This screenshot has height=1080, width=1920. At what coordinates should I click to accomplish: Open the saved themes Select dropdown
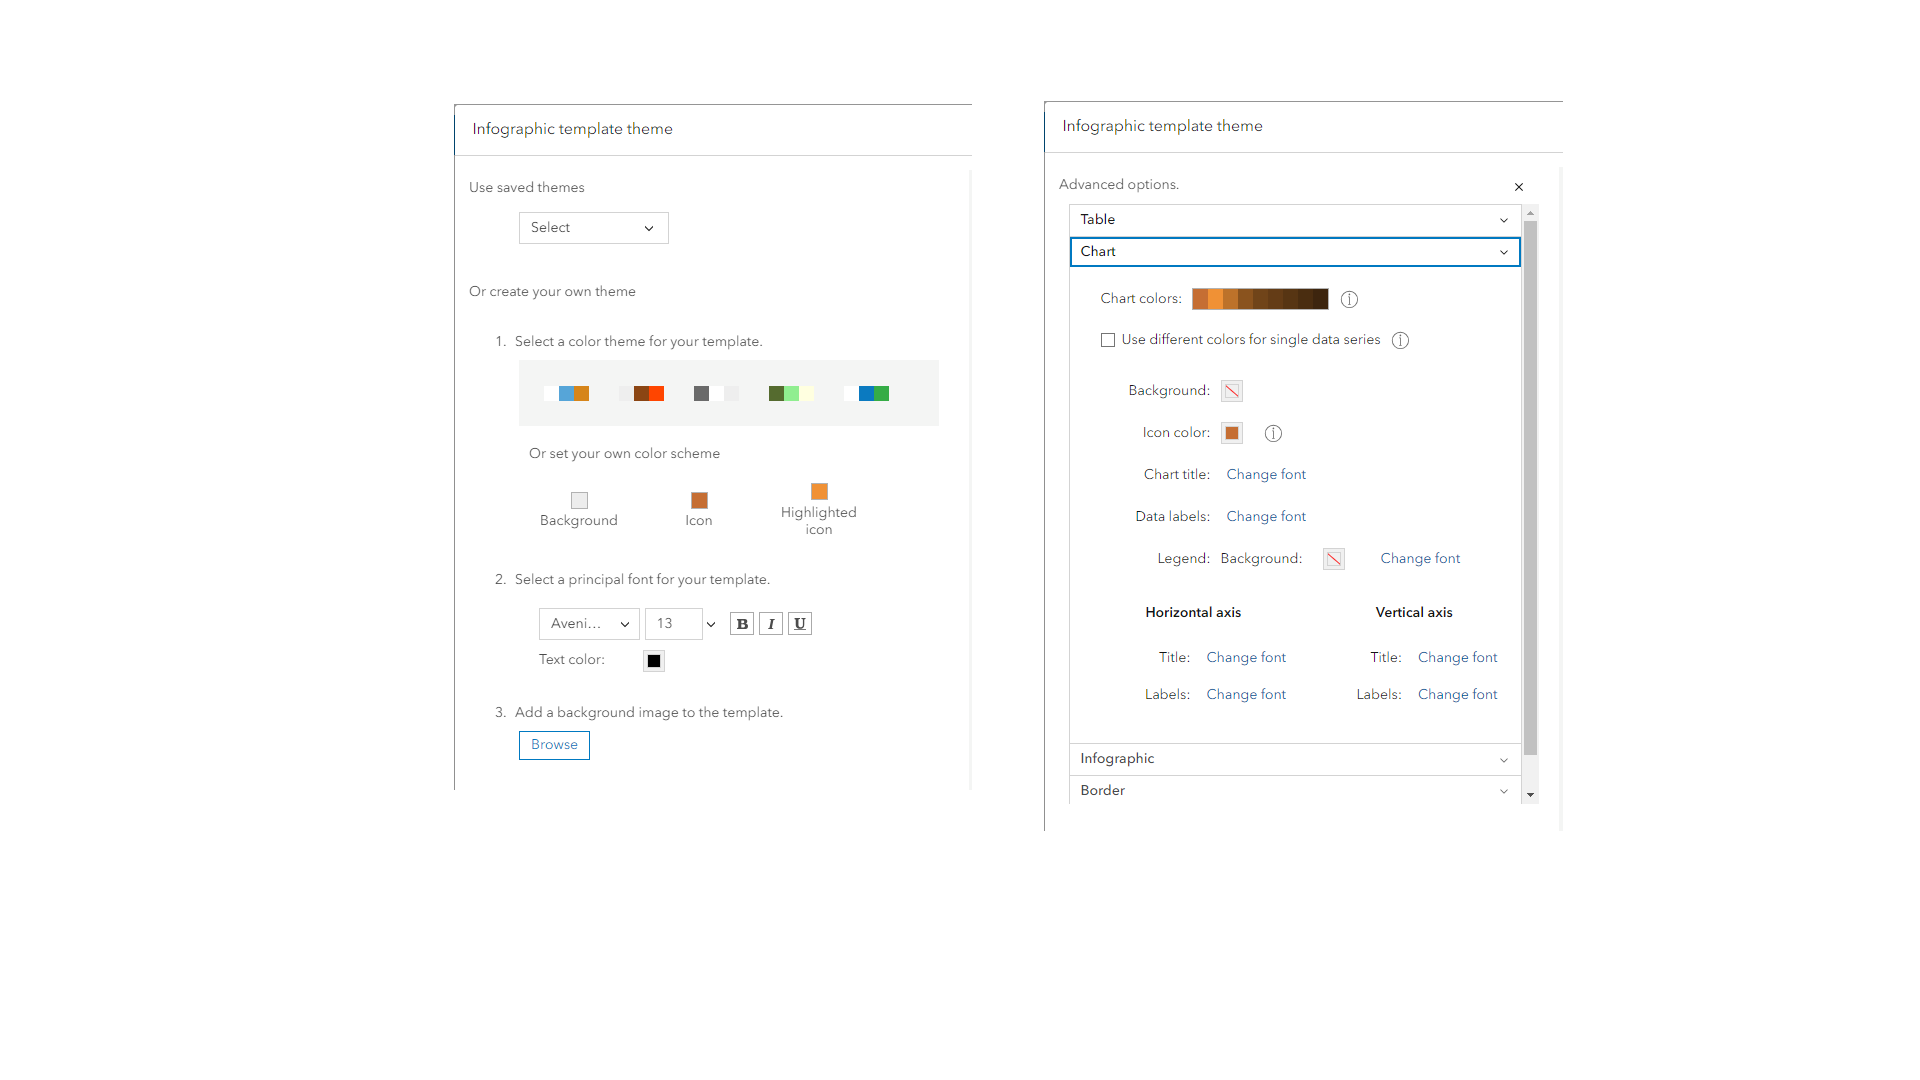click(x=593, y=227)
